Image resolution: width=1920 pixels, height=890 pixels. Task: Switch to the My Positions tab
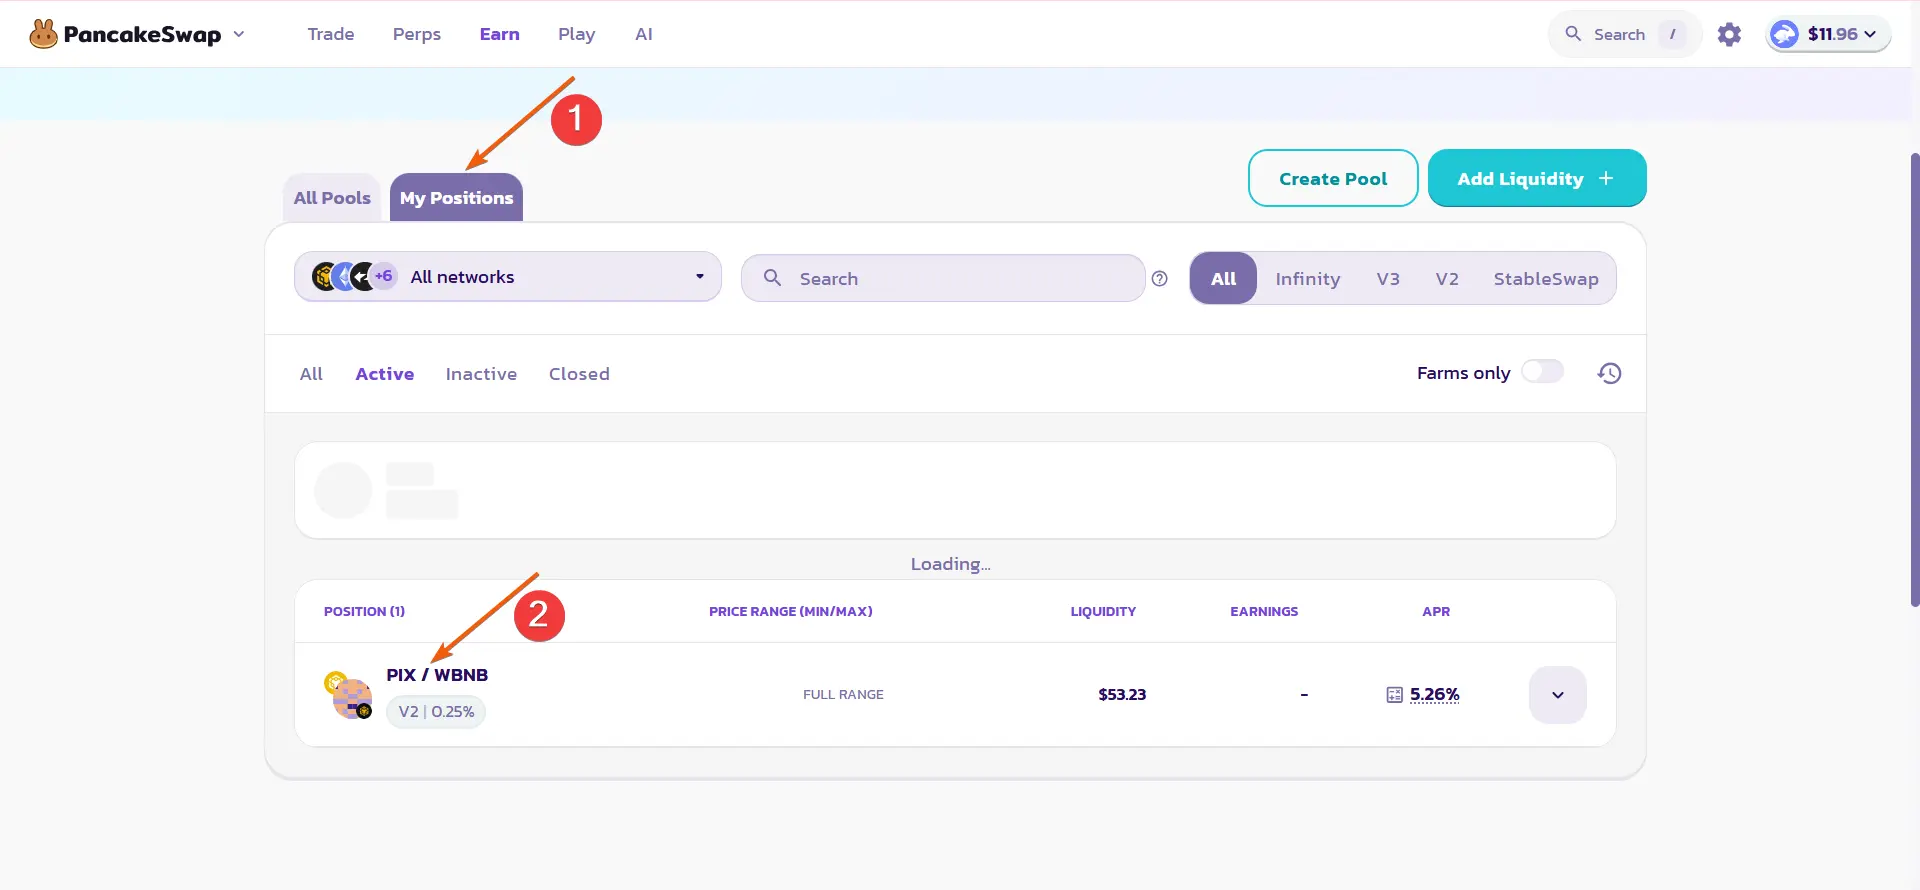pyautogui.click(x=456, y=198)
